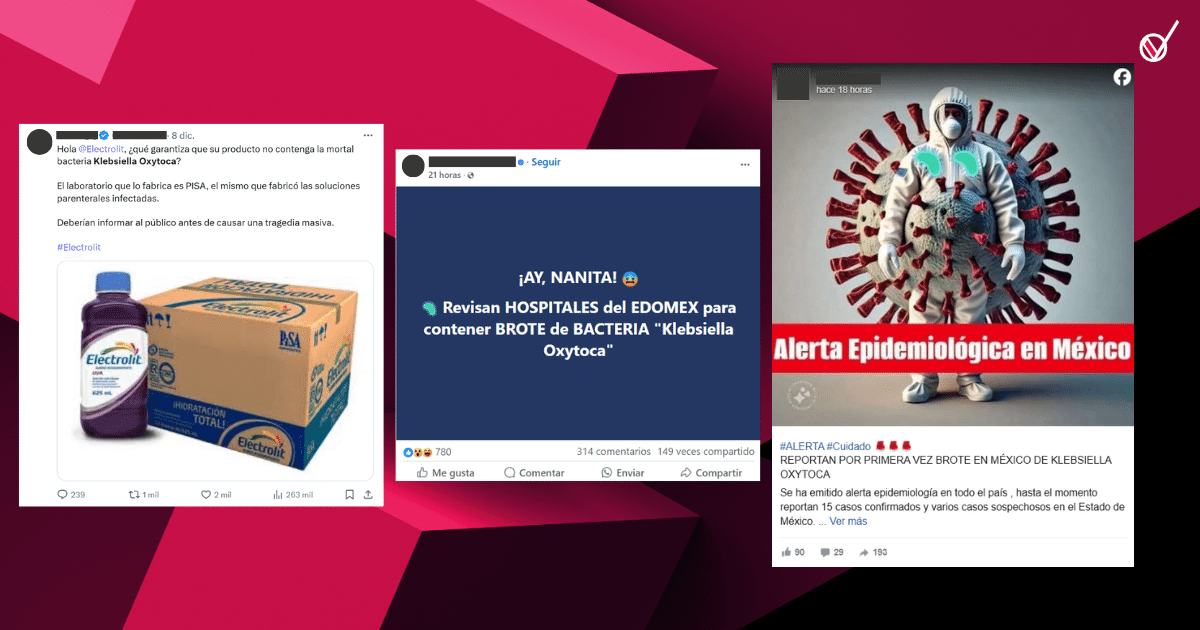Open the three-dot menu on Facebook post

coord(744,163)
